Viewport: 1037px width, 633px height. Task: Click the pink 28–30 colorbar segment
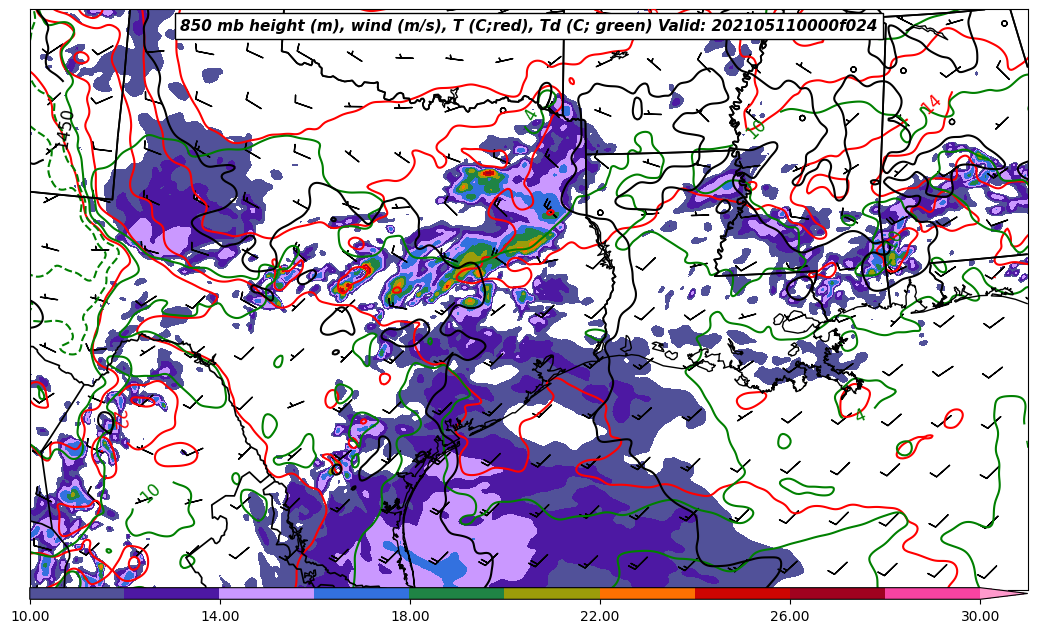point(932,593)
